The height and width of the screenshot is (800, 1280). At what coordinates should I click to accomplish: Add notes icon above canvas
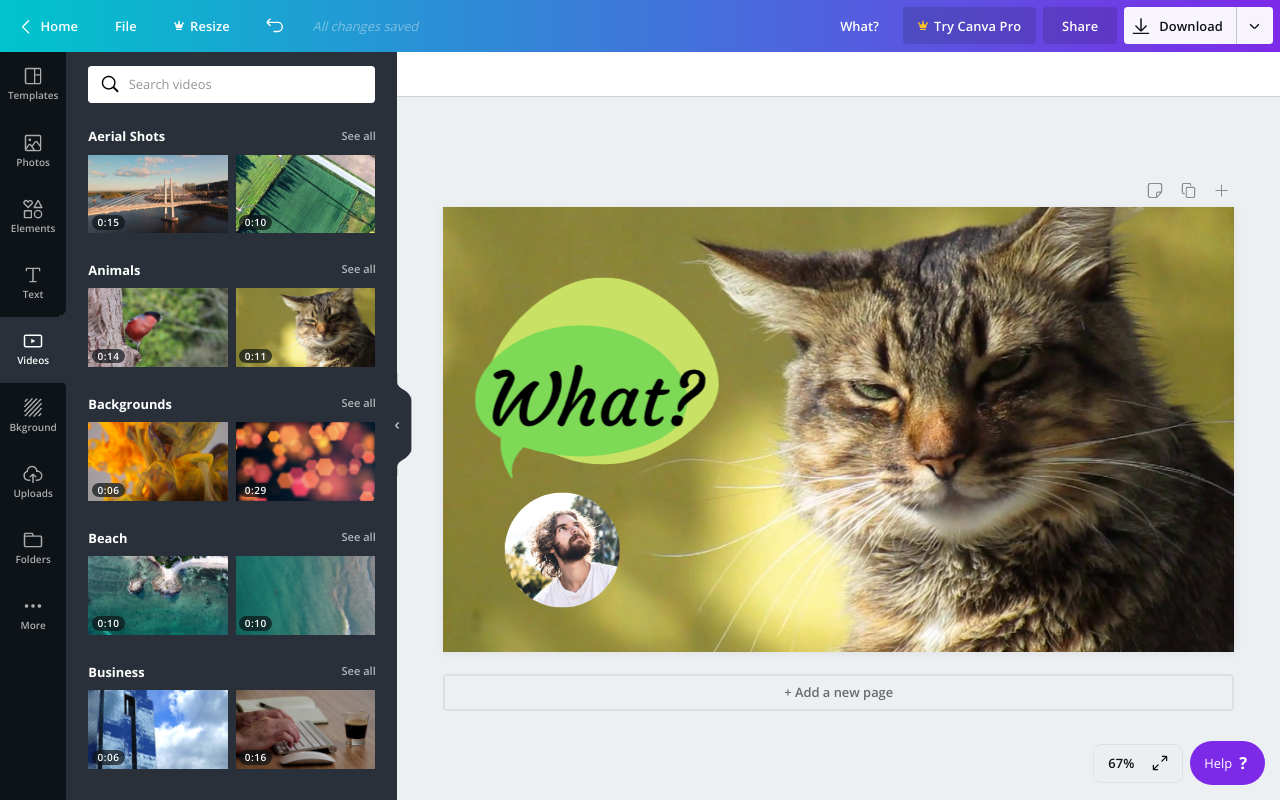pos(1155,190)
